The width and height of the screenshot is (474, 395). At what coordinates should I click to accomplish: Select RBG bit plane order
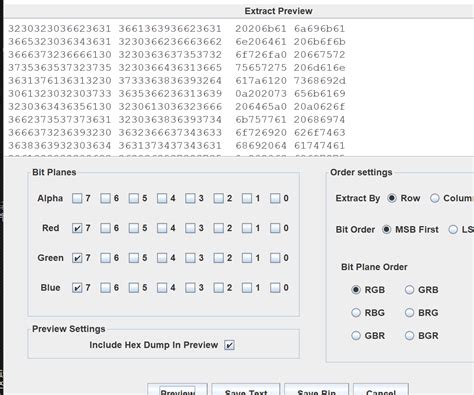tap(356, 313)
